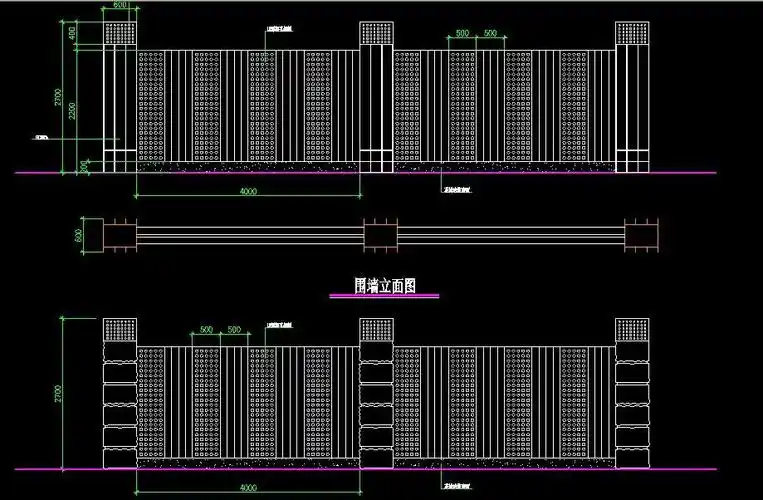This screenshot has width=763, height=500.
Task: Select the center pillar square in the plan view
Action: click(x=378, y=236)
